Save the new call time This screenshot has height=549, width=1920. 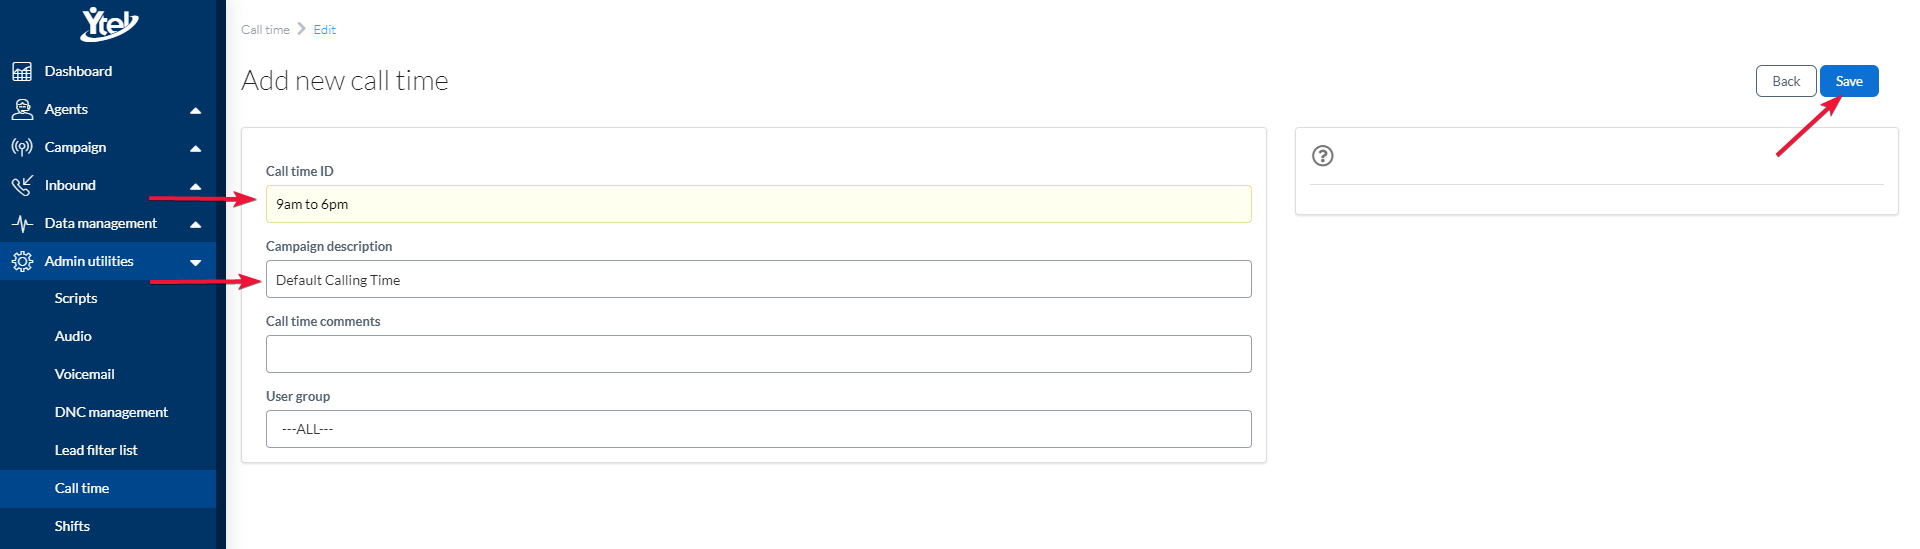tap(1848, 81)
